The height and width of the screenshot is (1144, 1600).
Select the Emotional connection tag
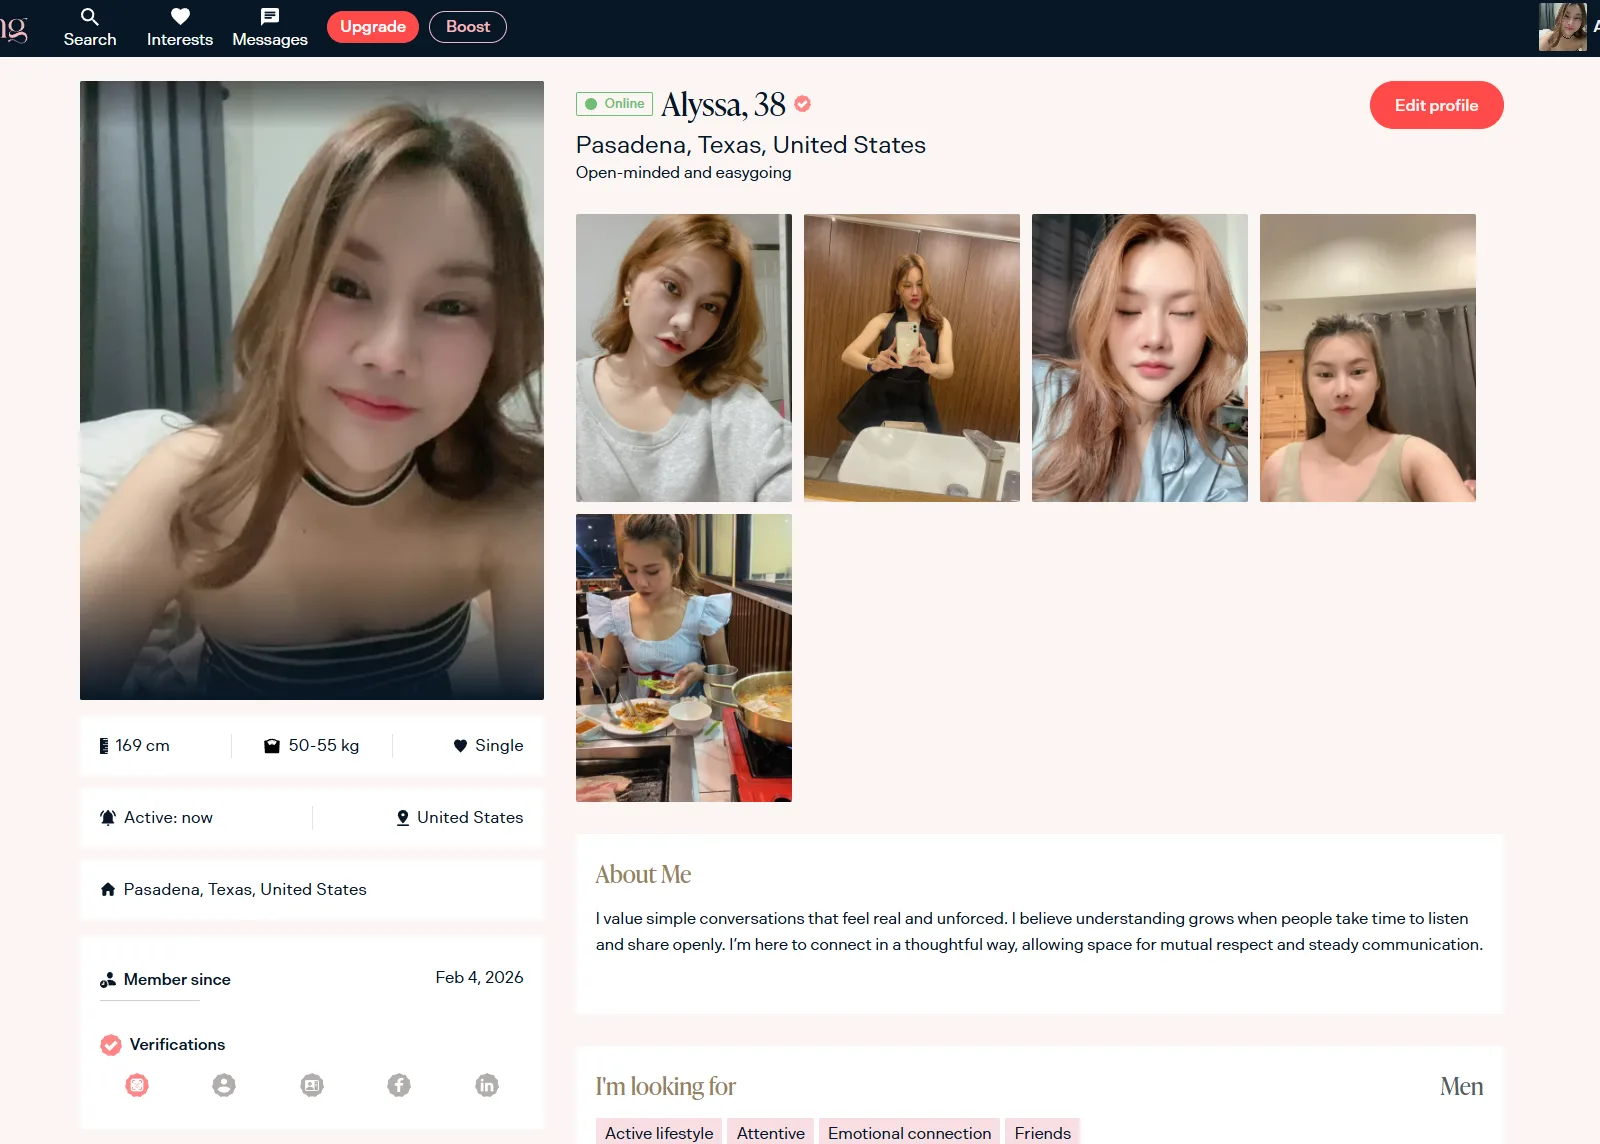909,1132
